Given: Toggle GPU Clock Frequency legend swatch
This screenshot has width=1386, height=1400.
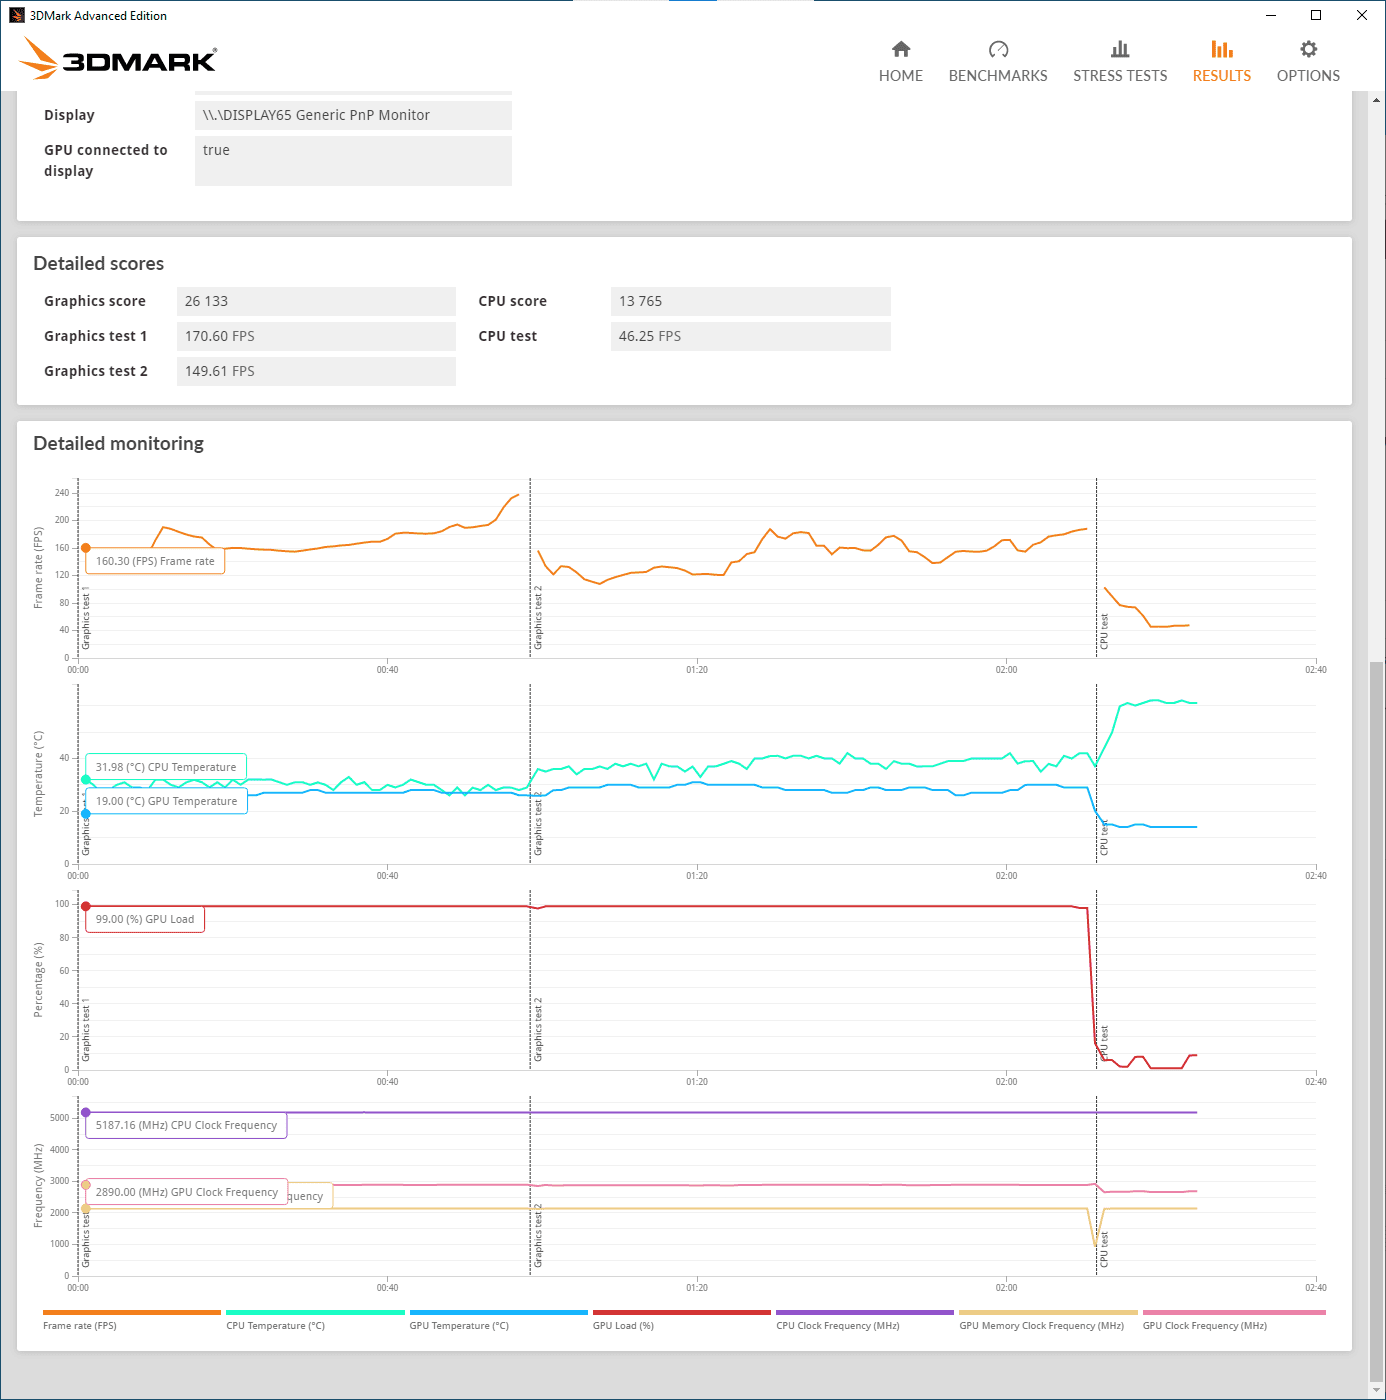Looking at the screenshot, I should [x=1234, y=1312].
